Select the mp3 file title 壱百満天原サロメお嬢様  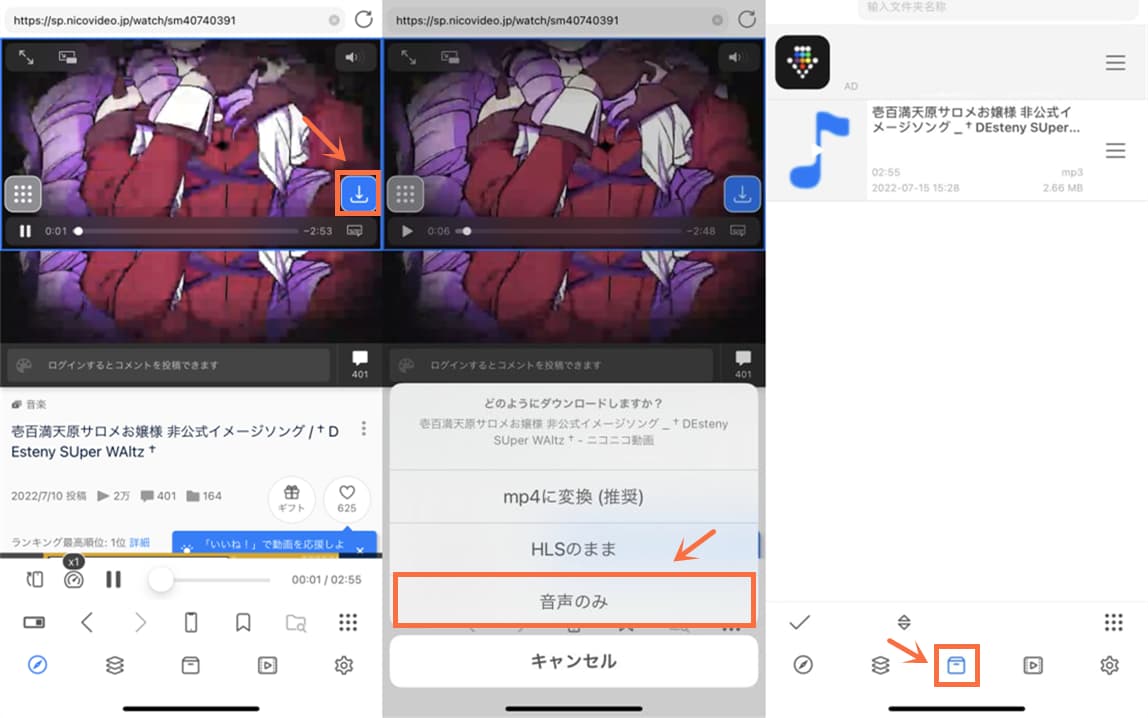976,119
